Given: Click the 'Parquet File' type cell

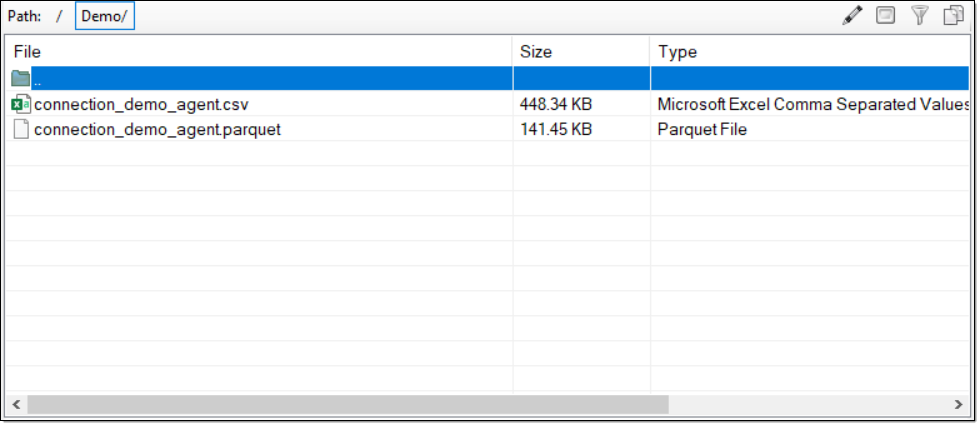Looking at the screenshot, I should 702,129.
